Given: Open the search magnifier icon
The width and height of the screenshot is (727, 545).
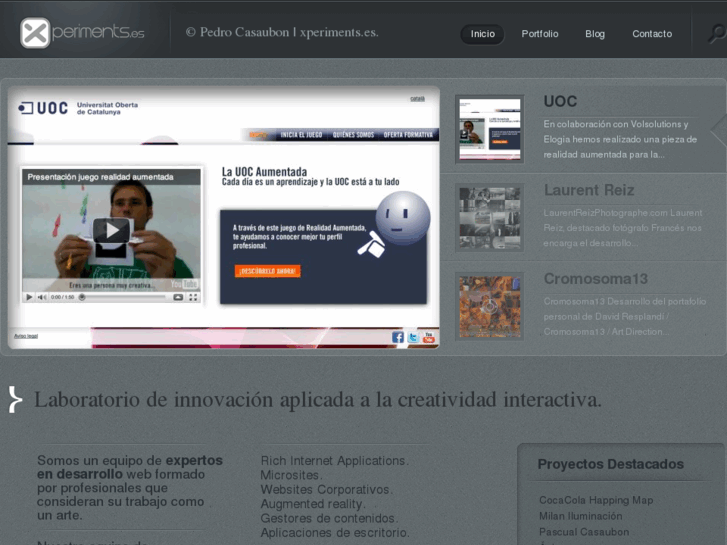Looking at the screenshot, I should [717, 33].
